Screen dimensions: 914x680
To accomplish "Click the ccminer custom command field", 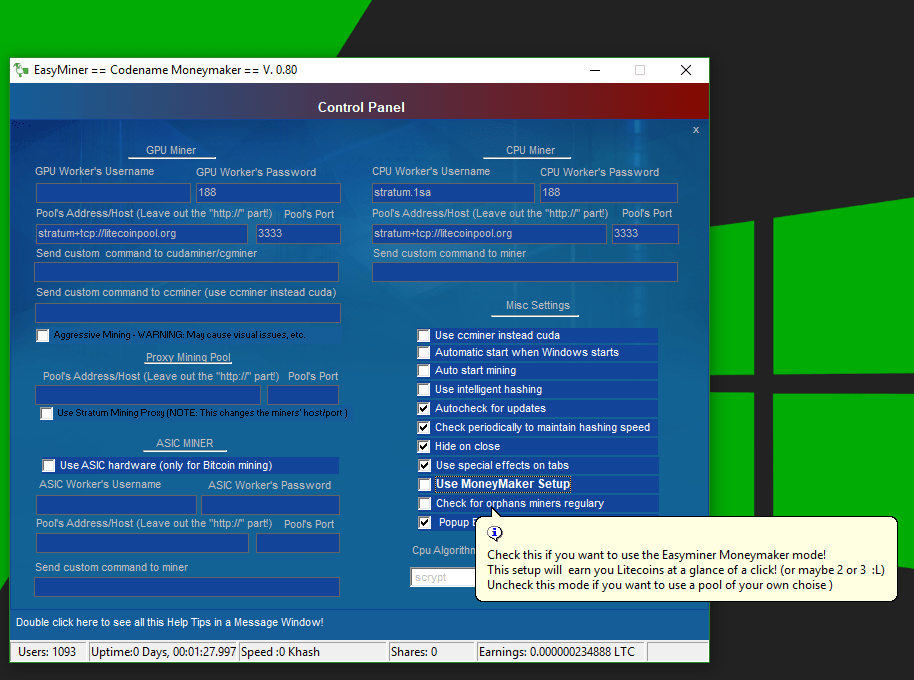I will [188, 313].
